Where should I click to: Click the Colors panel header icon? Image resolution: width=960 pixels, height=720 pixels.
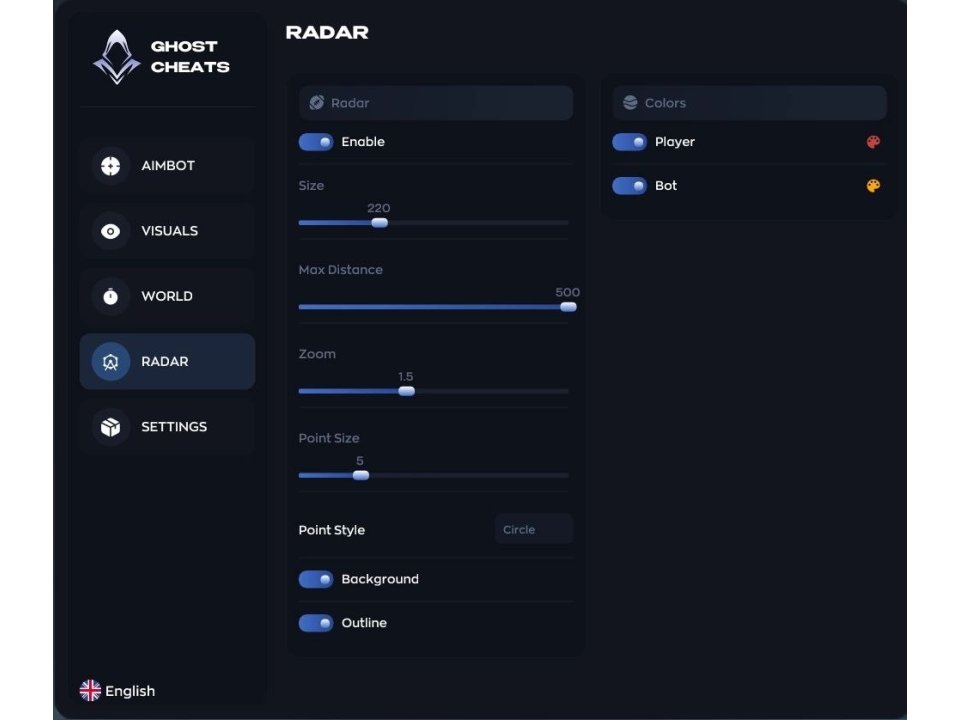630,103
